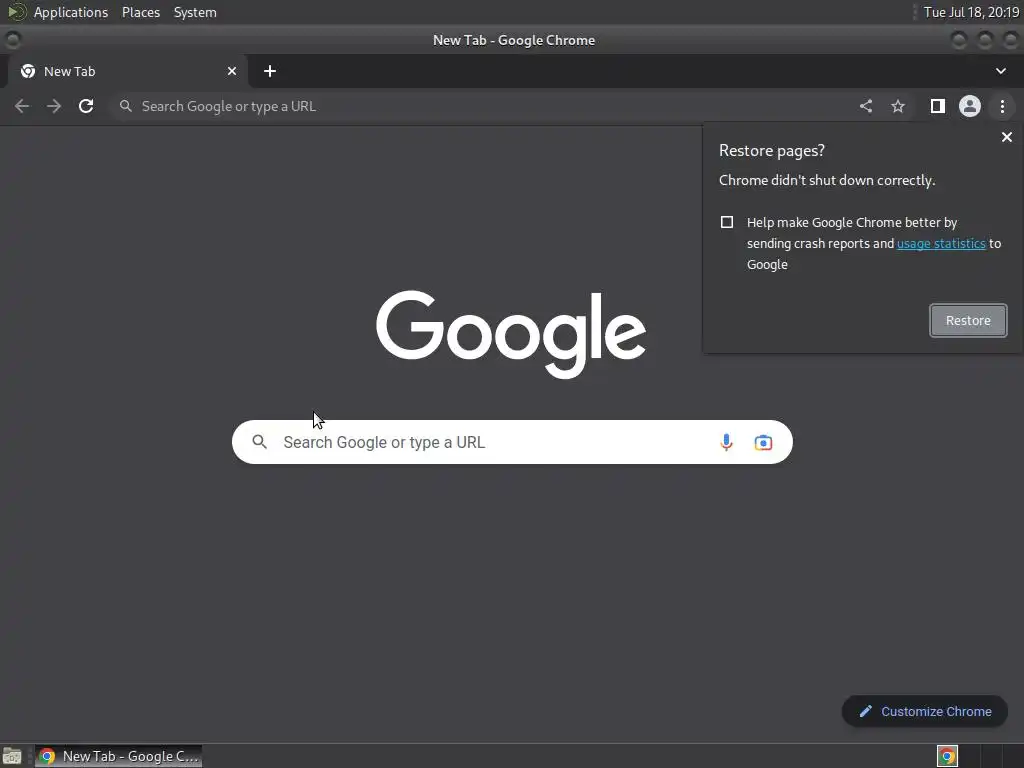Open the Places menu

click(x=141, y=12)
